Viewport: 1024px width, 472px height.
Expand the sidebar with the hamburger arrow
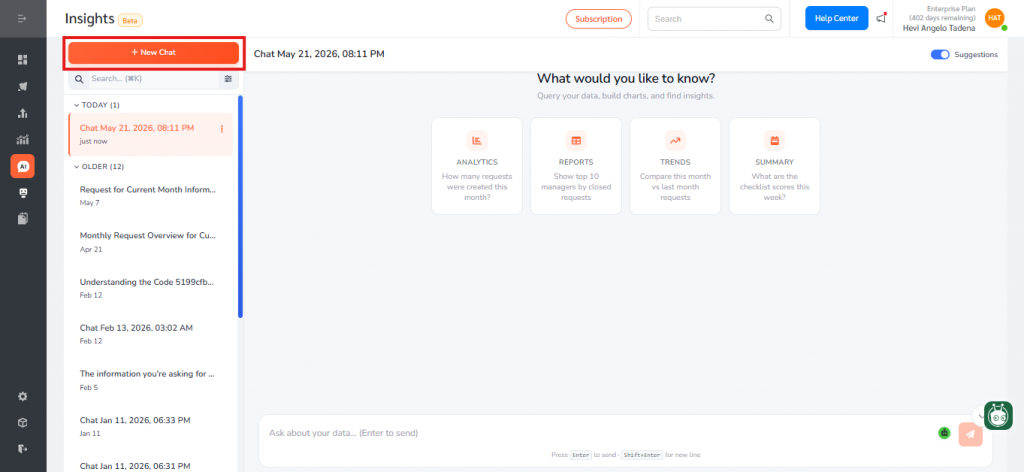[x=23, y=18]
